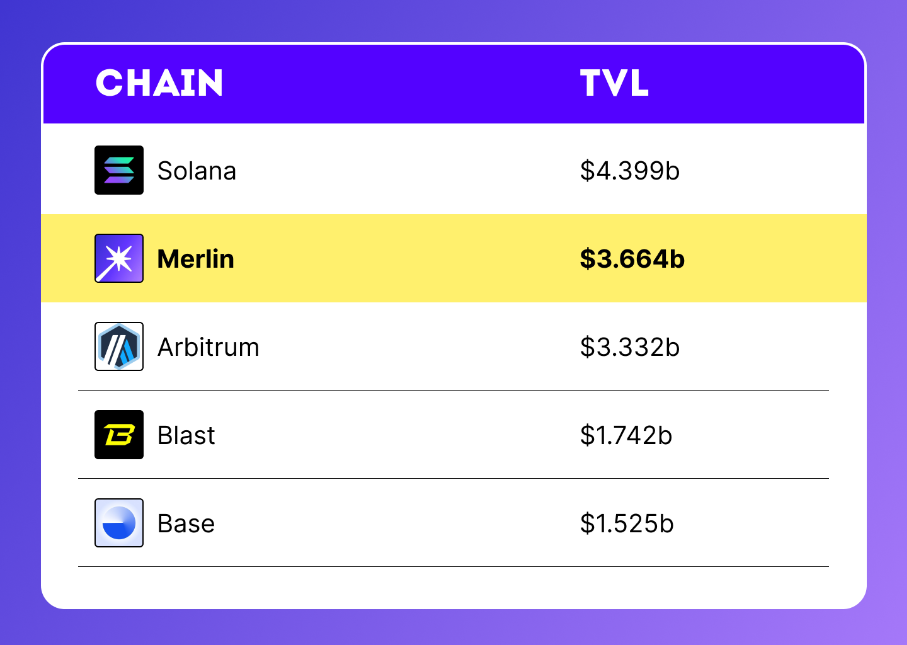Select the CHAIN column header
This screenshot has width=907, height=645.
click(159, 84)
